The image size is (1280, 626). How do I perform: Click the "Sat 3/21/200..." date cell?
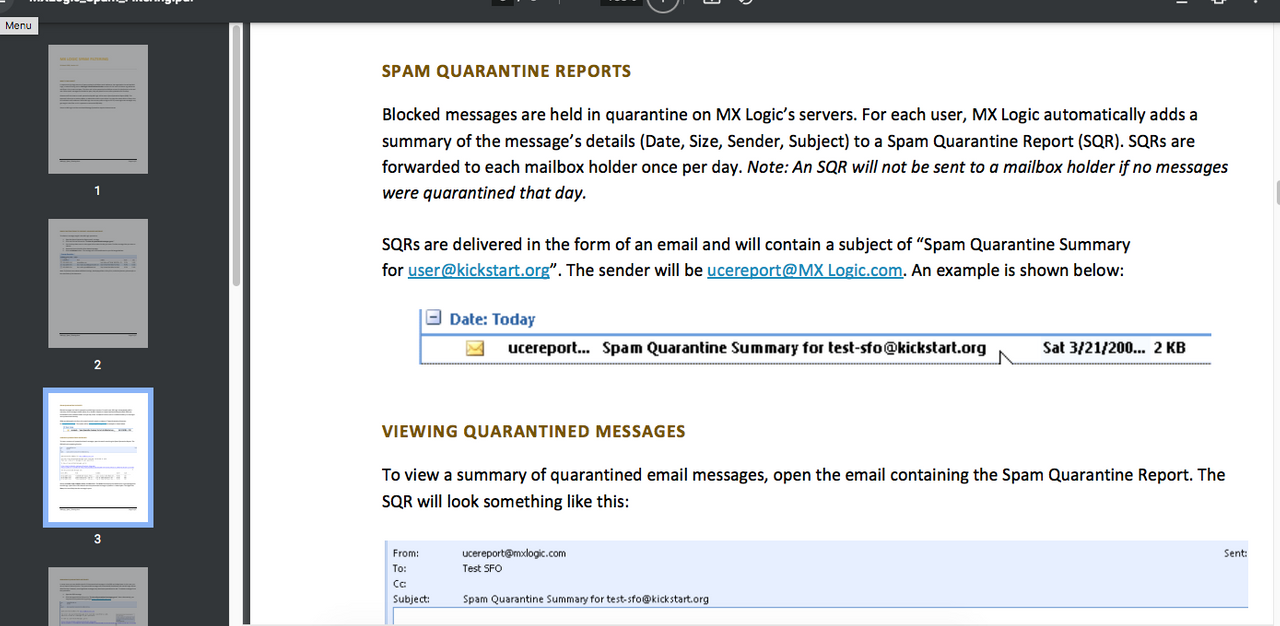click(x=1092, y=348)
